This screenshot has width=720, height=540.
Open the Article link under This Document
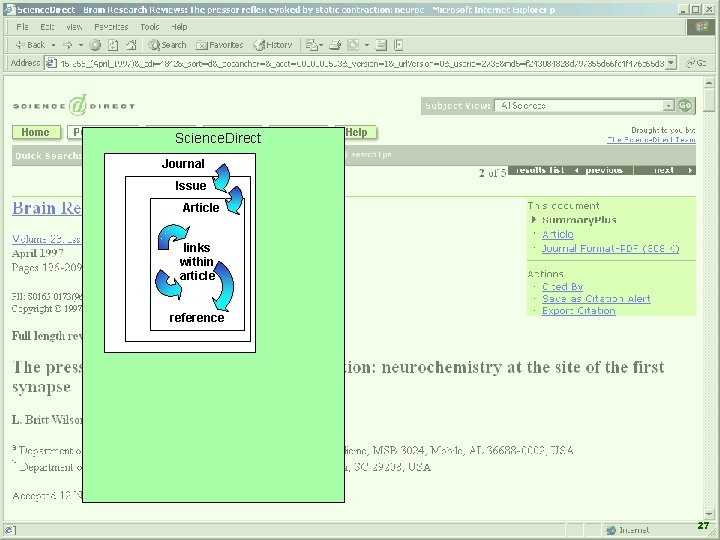click(557, 234)
